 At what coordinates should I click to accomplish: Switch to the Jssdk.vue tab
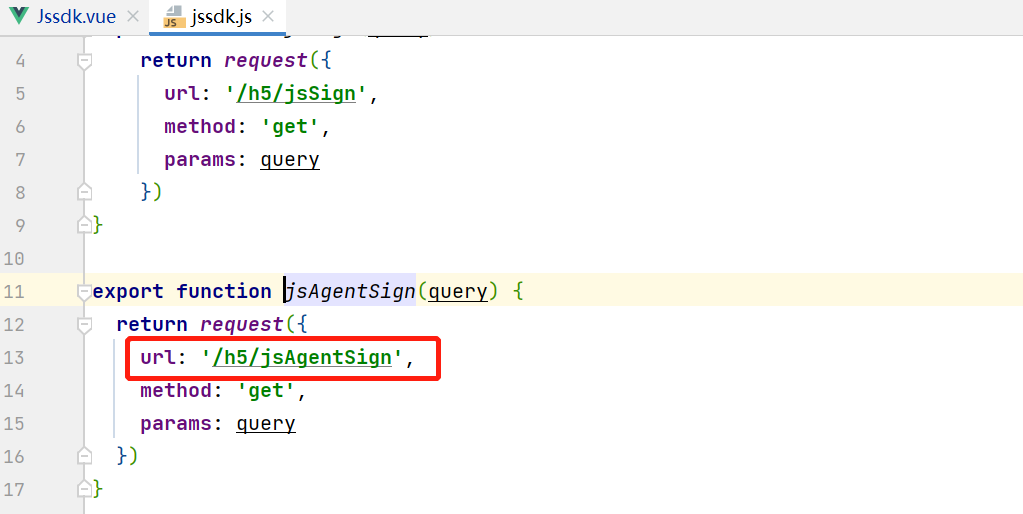click(76, 16)
